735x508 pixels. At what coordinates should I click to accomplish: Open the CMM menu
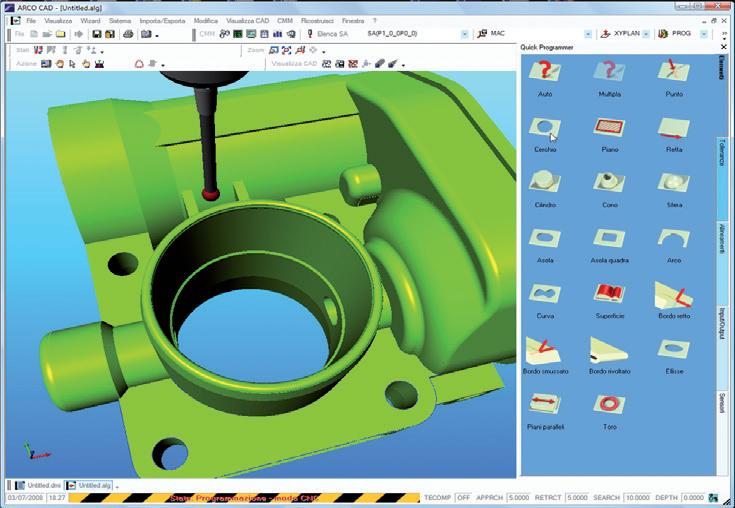click(x=285, y=21)
